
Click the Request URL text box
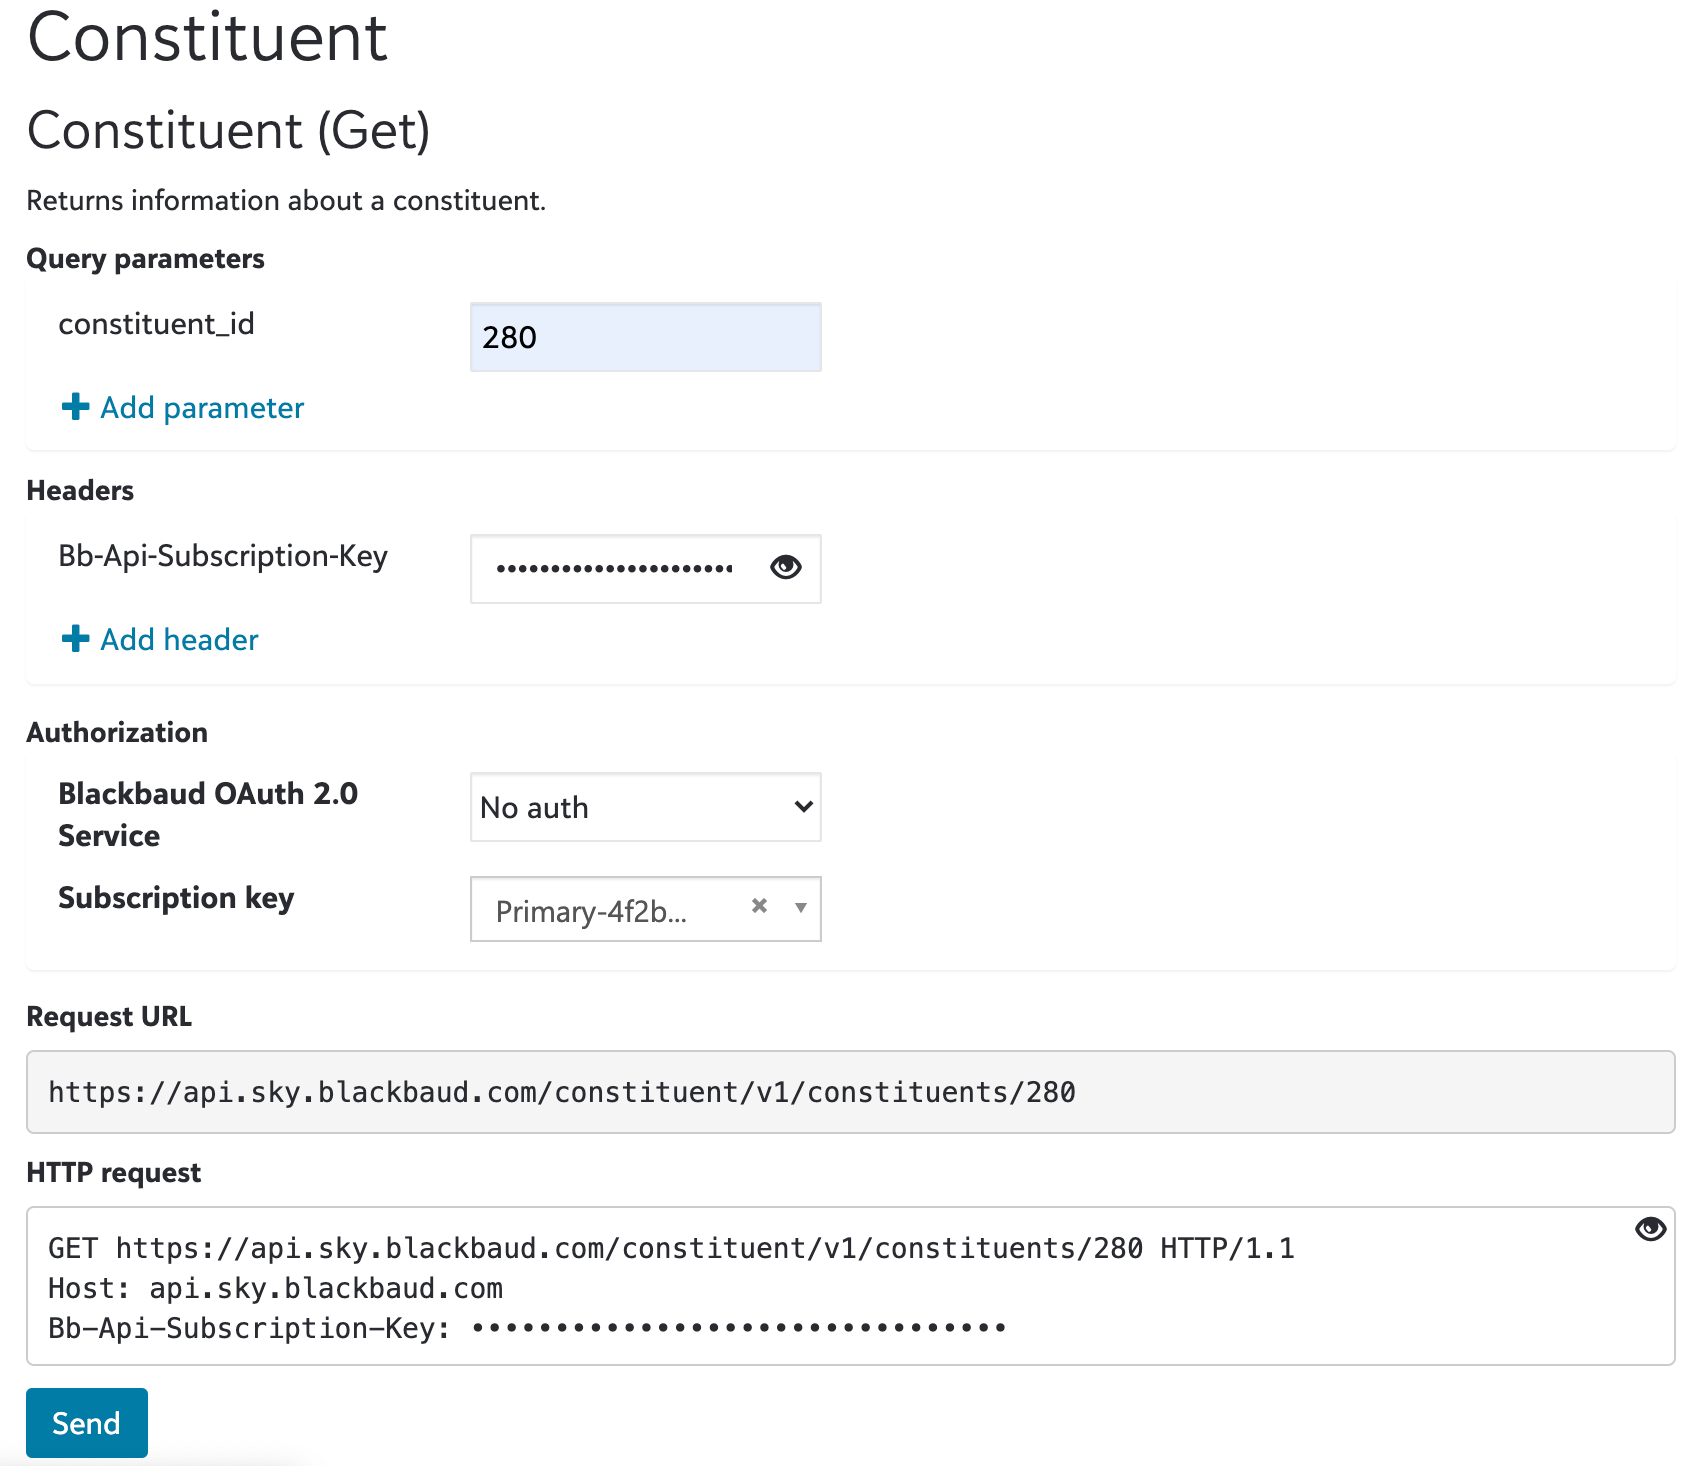(850, 1092)
